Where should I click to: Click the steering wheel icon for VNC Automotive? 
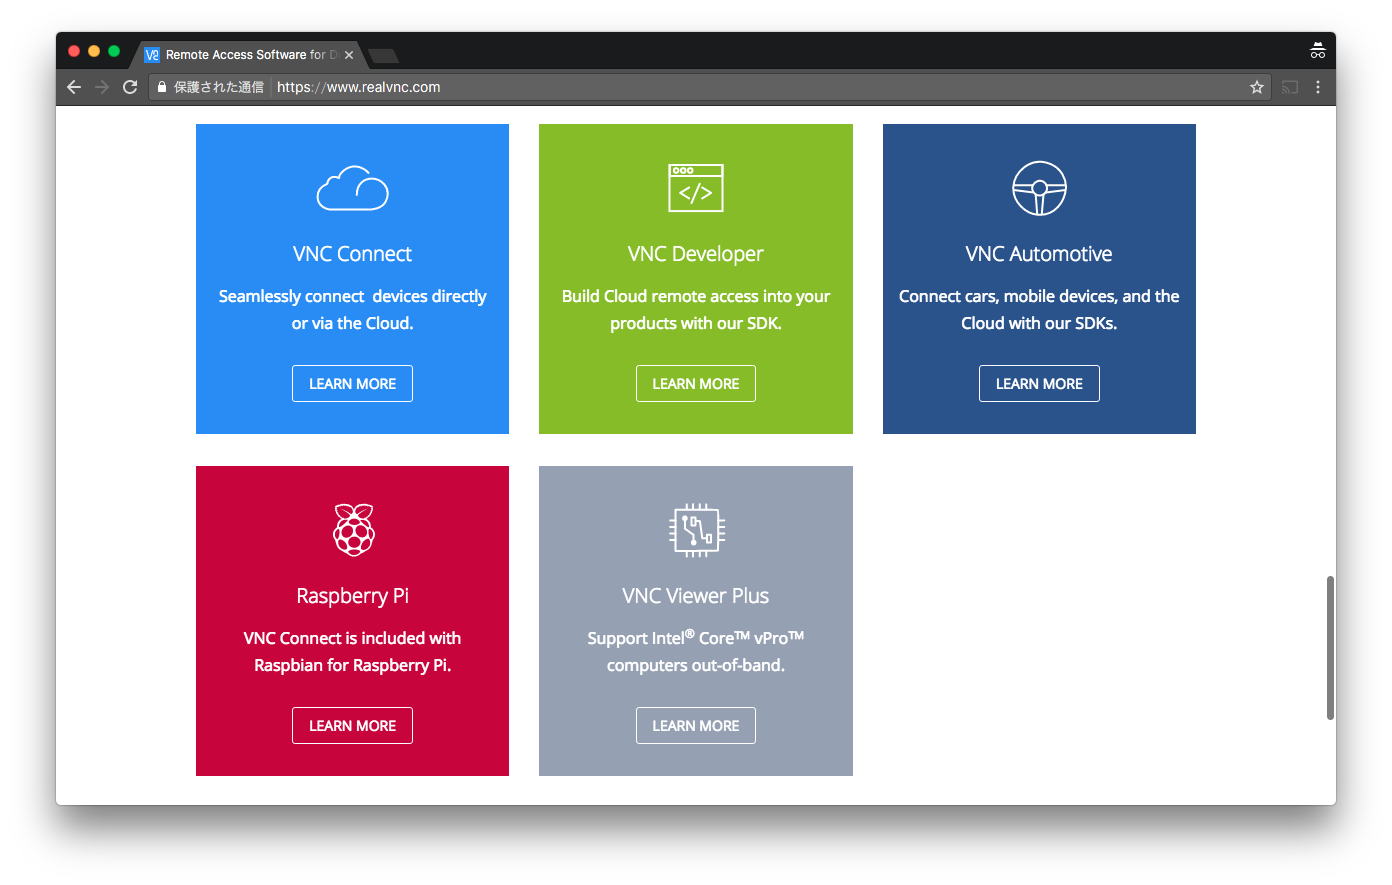pyautogui.click(x=1039, y=188)
